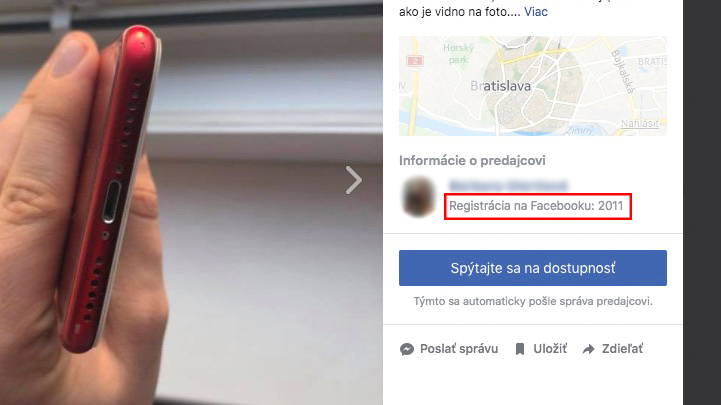Click the Horský park label on the map

pos(458,53)
